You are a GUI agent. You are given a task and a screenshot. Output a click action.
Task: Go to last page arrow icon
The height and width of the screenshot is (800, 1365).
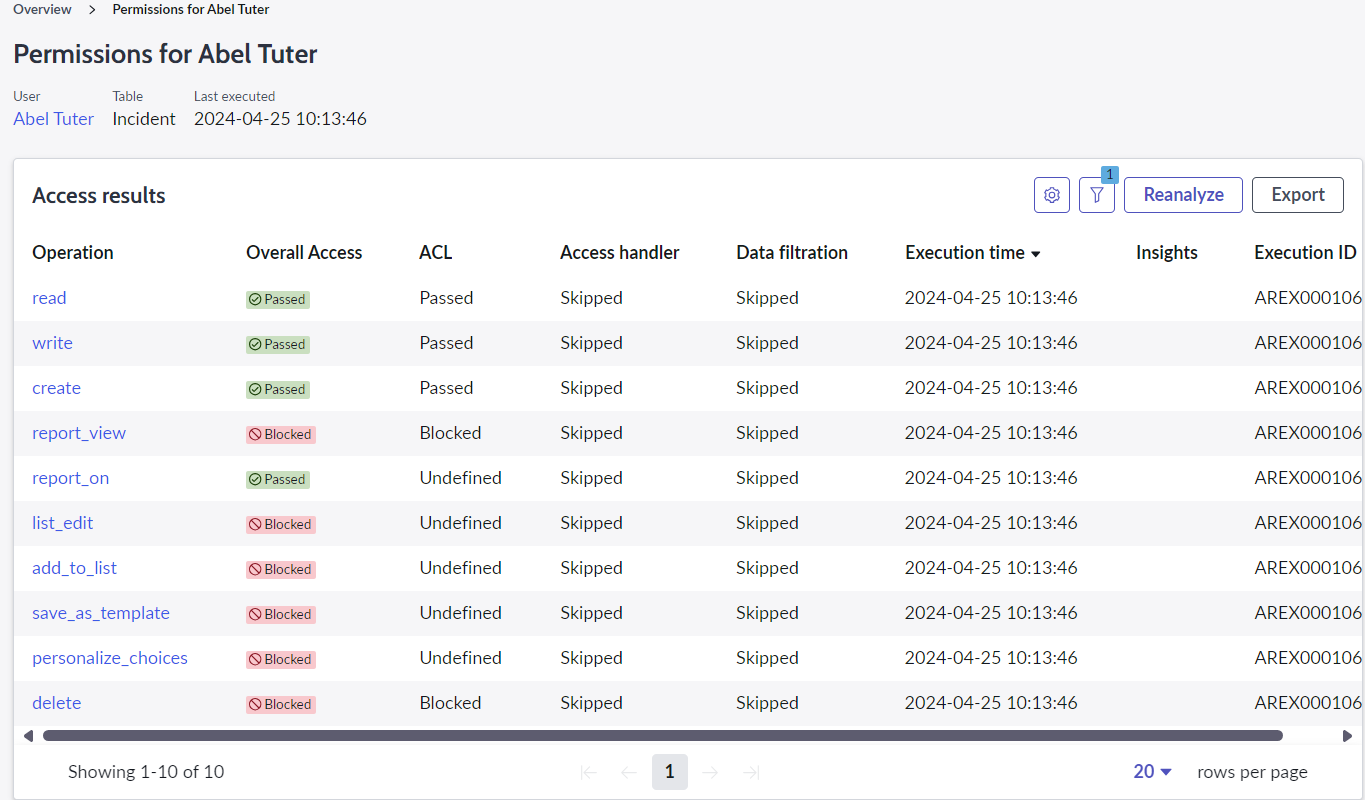tap(752, 772)
